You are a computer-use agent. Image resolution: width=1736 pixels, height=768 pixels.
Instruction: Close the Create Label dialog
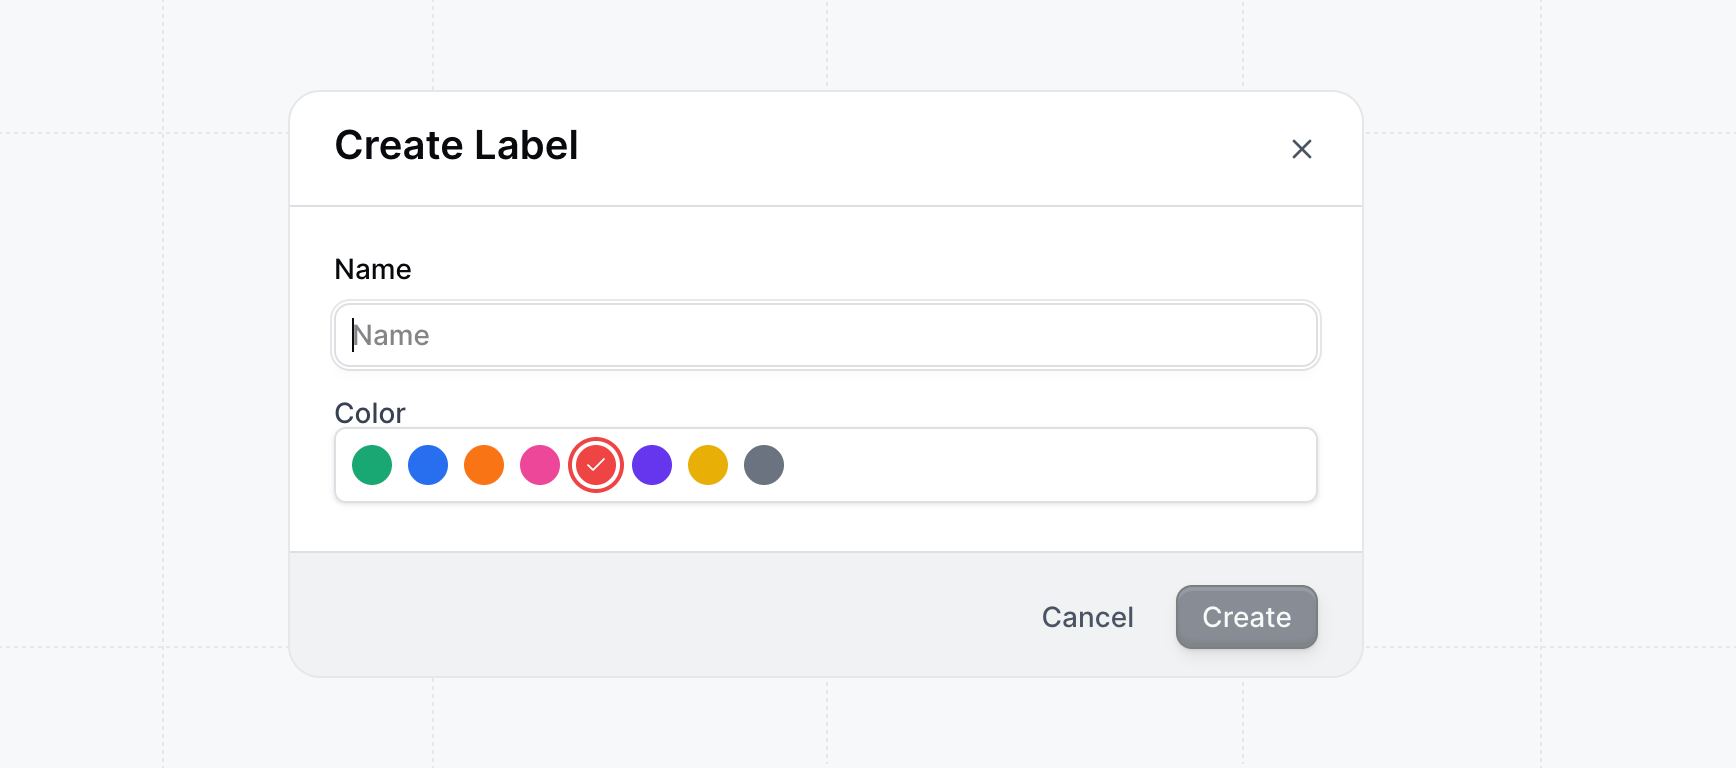click(1301, 148)
